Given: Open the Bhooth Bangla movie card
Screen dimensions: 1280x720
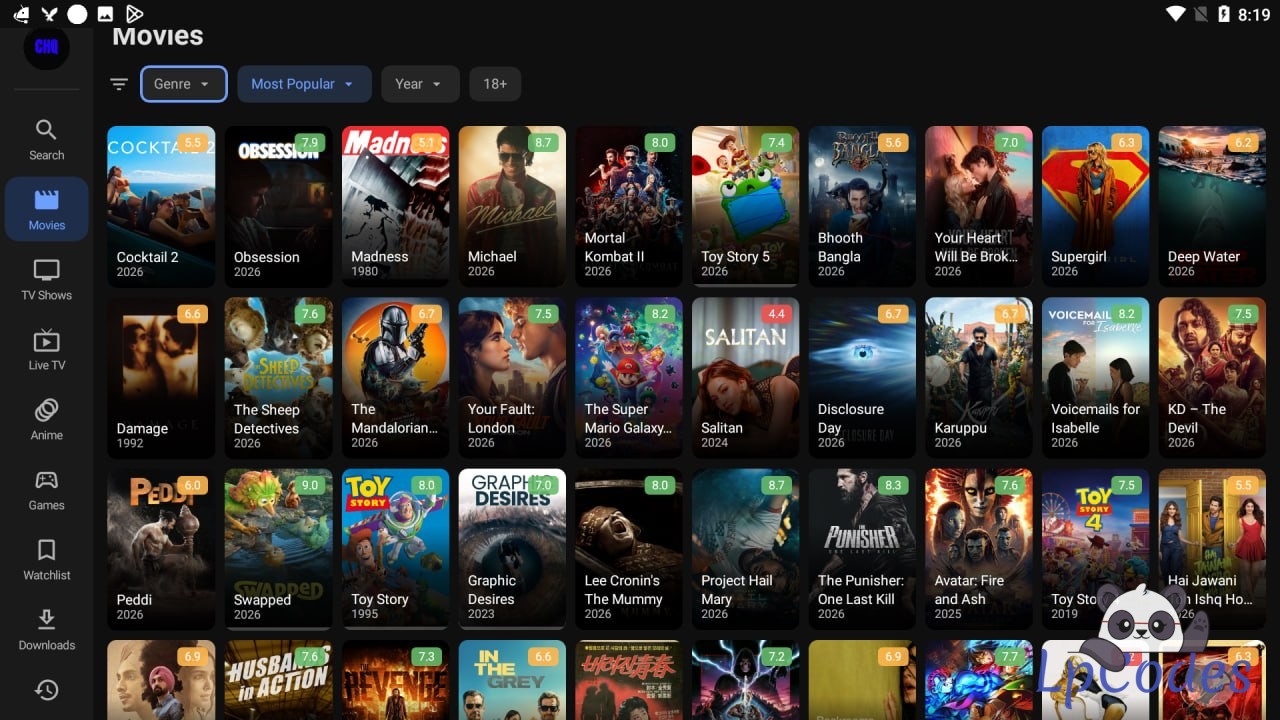Looking at the screenshot, I should pyautogui.click(x=863, y=206).
